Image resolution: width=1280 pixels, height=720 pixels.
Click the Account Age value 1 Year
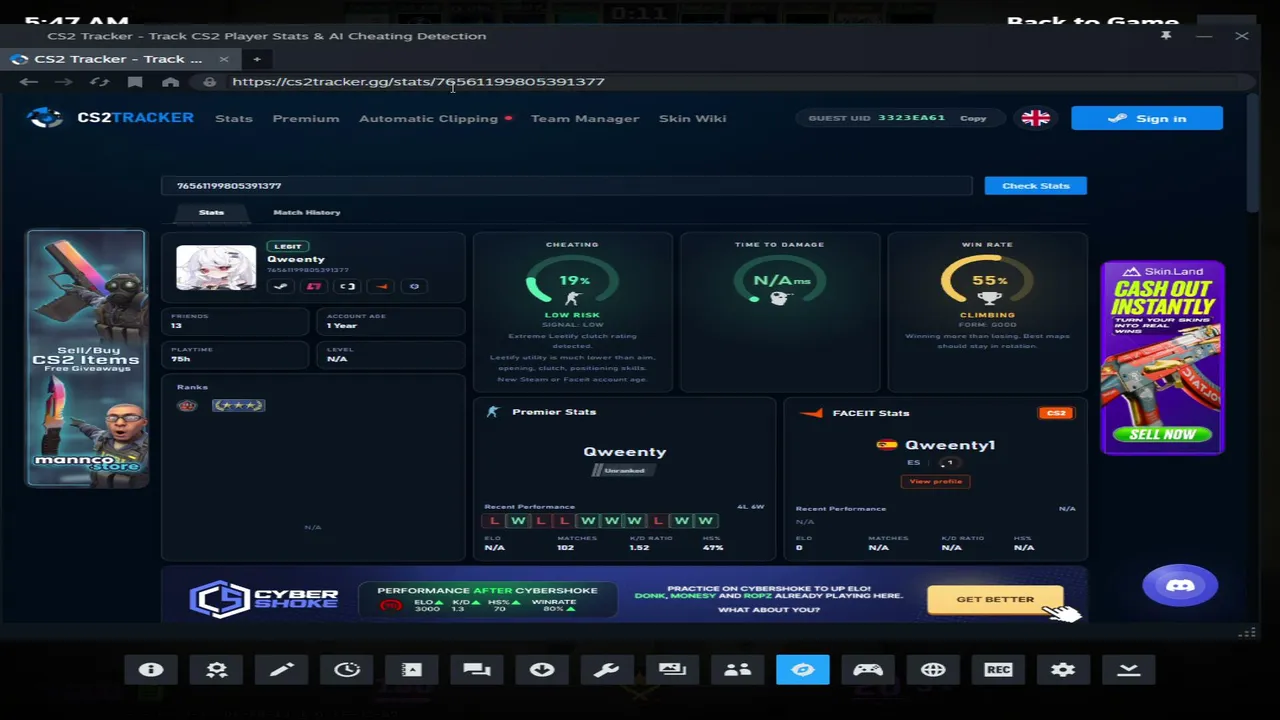click(341, 326)
